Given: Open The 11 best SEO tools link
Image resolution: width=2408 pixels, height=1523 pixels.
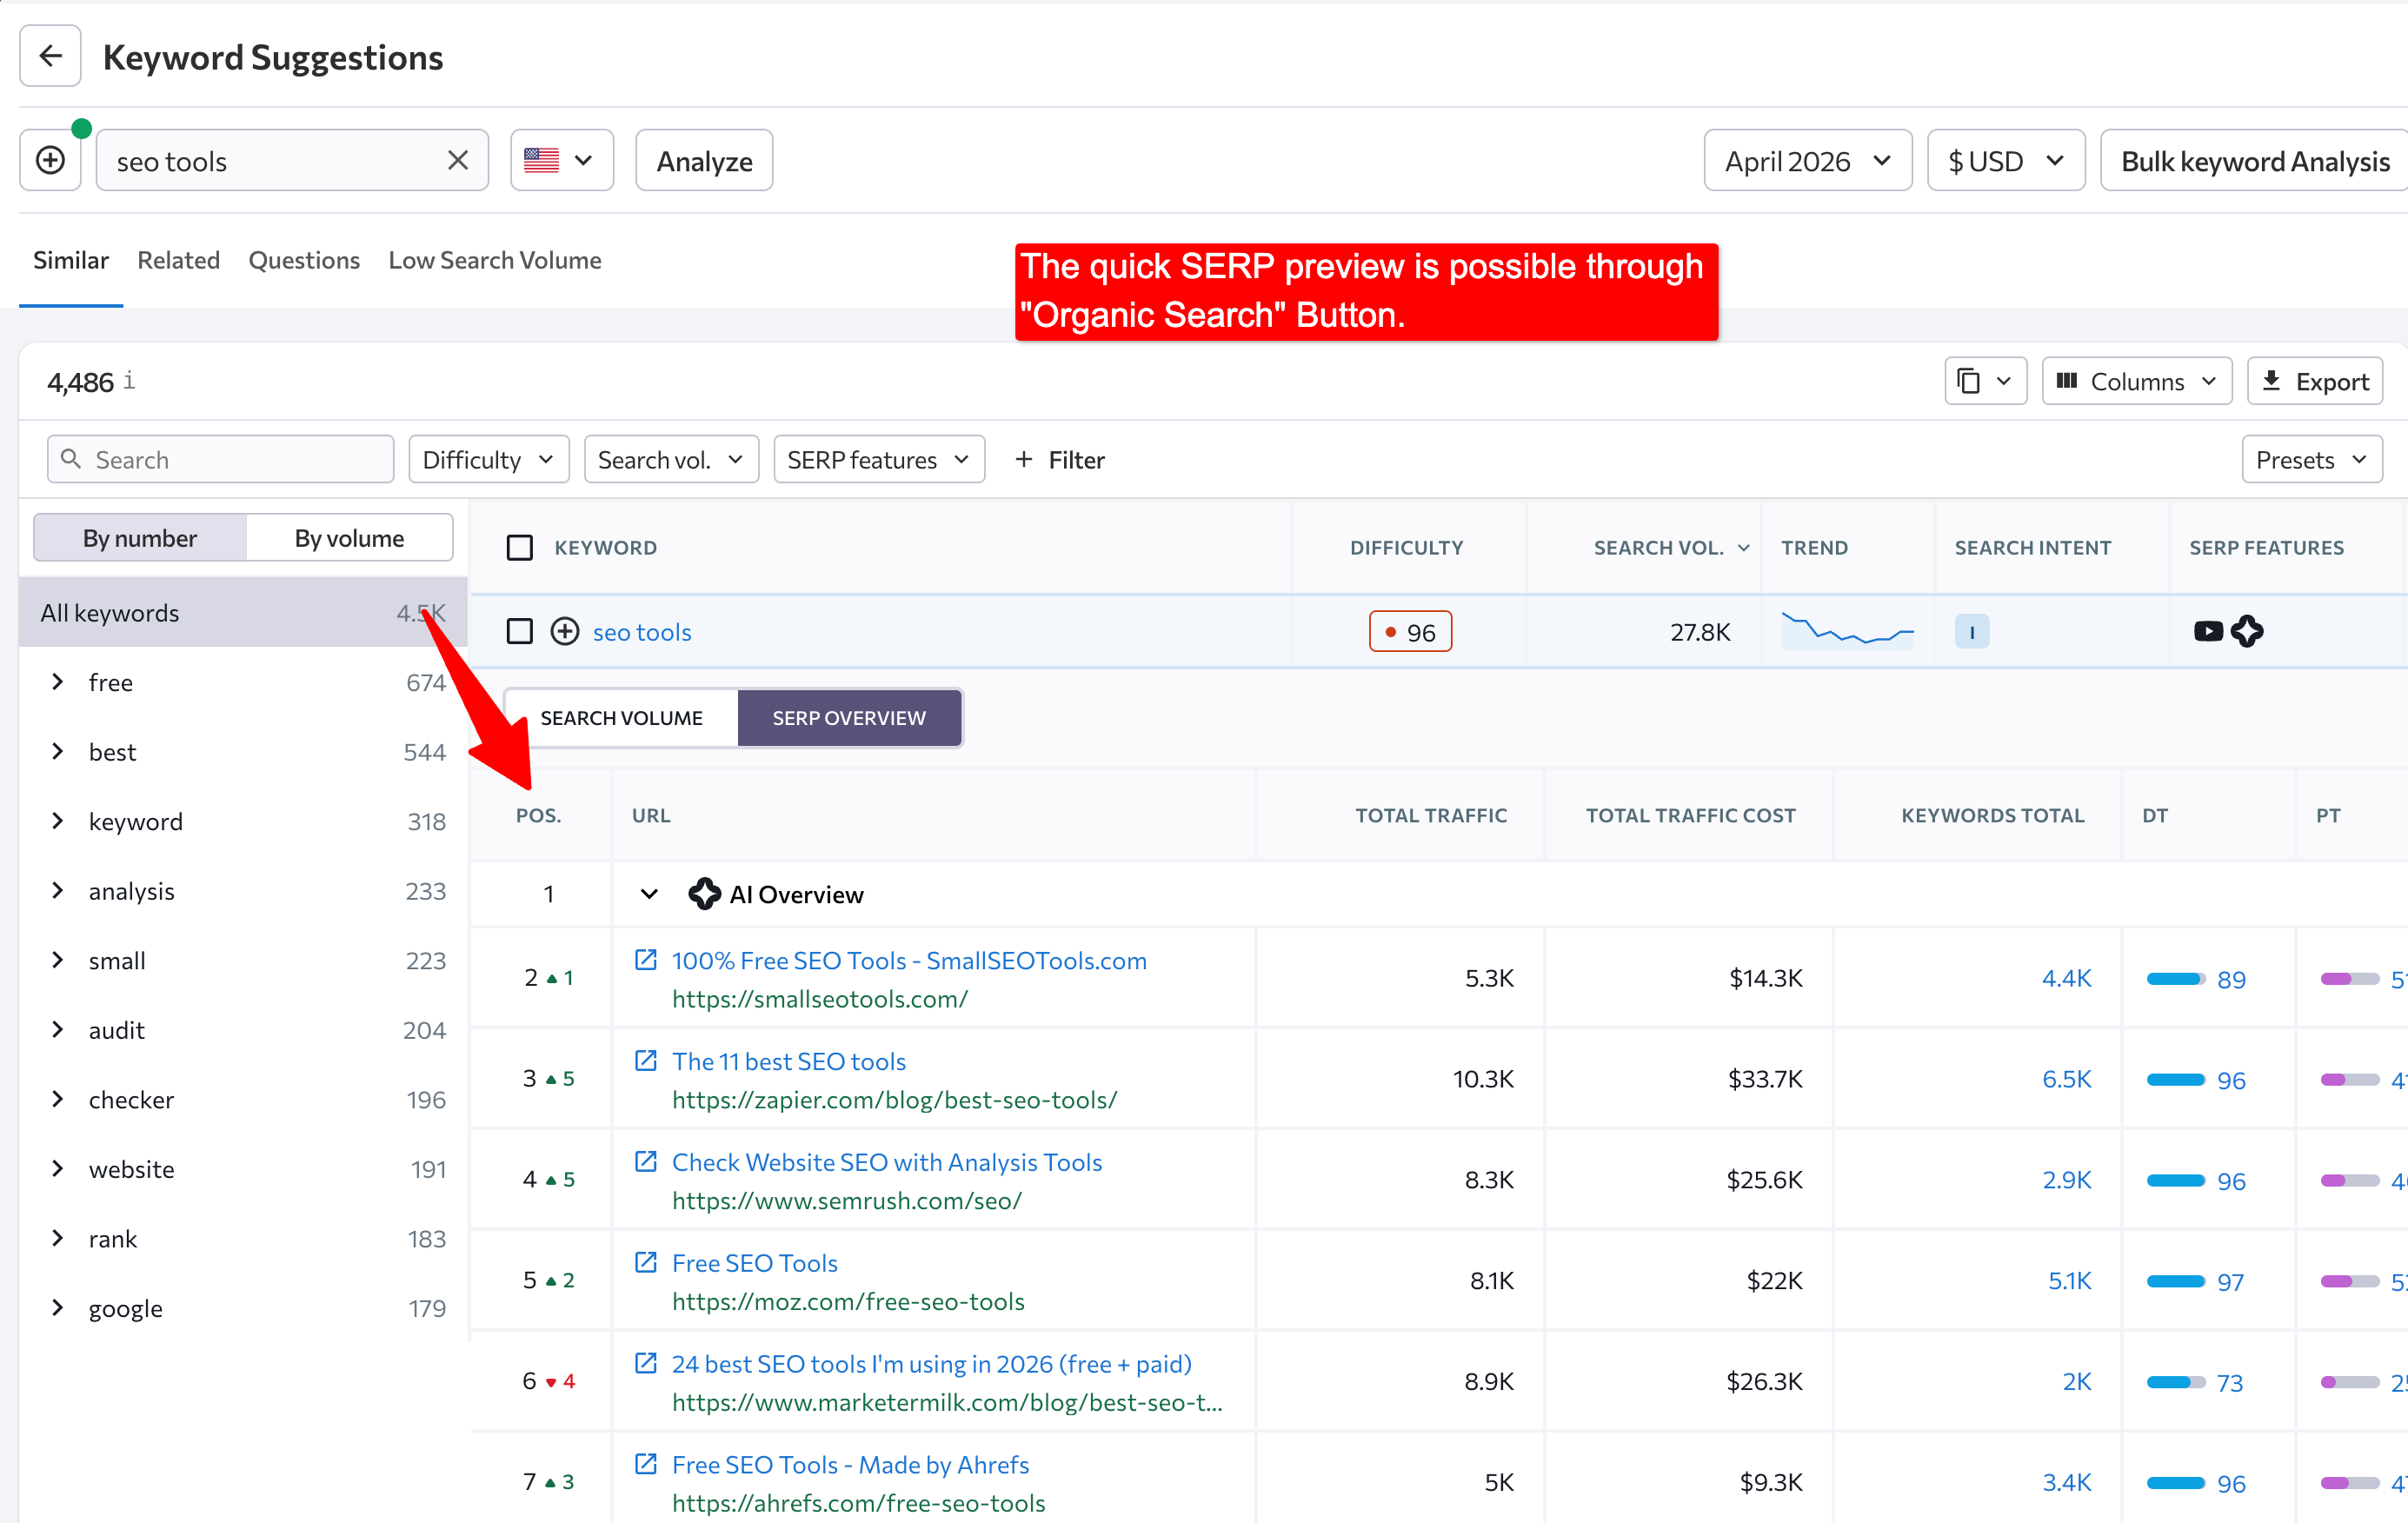Looking at the screenshot, I should [x=789, y=1061].
